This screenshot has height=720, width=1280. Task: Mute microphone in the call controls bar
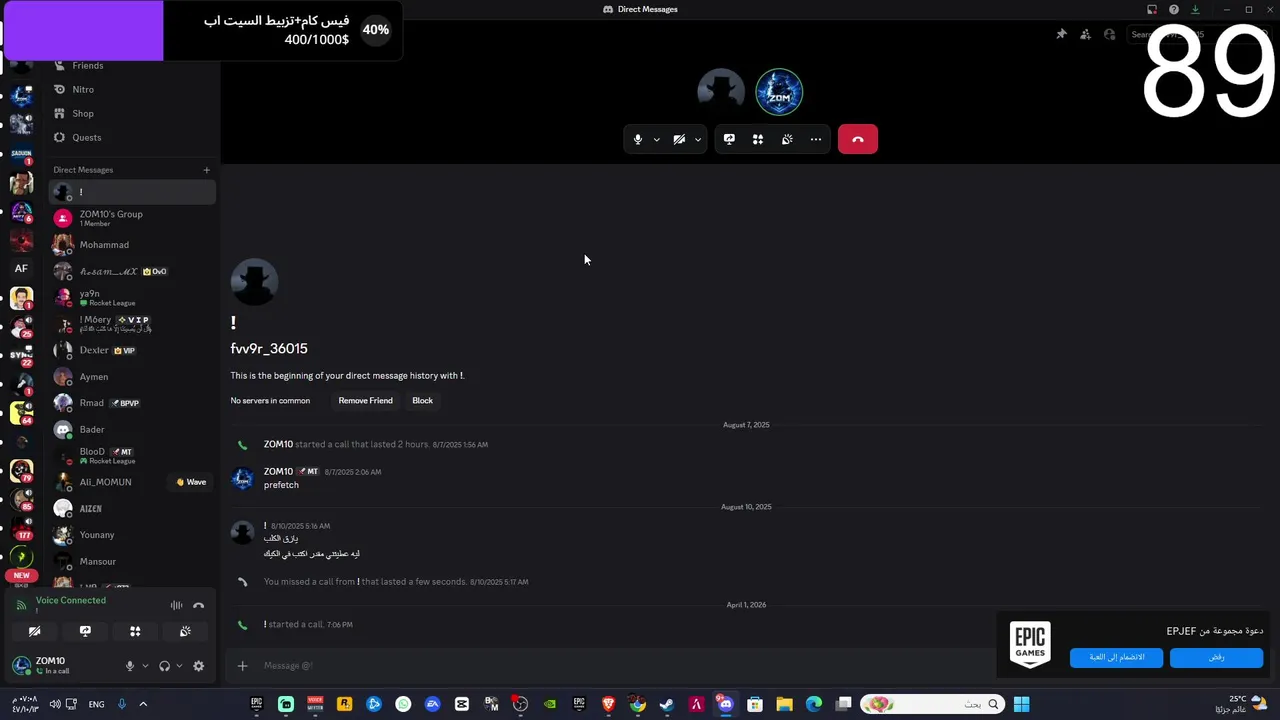coord(638,139)
